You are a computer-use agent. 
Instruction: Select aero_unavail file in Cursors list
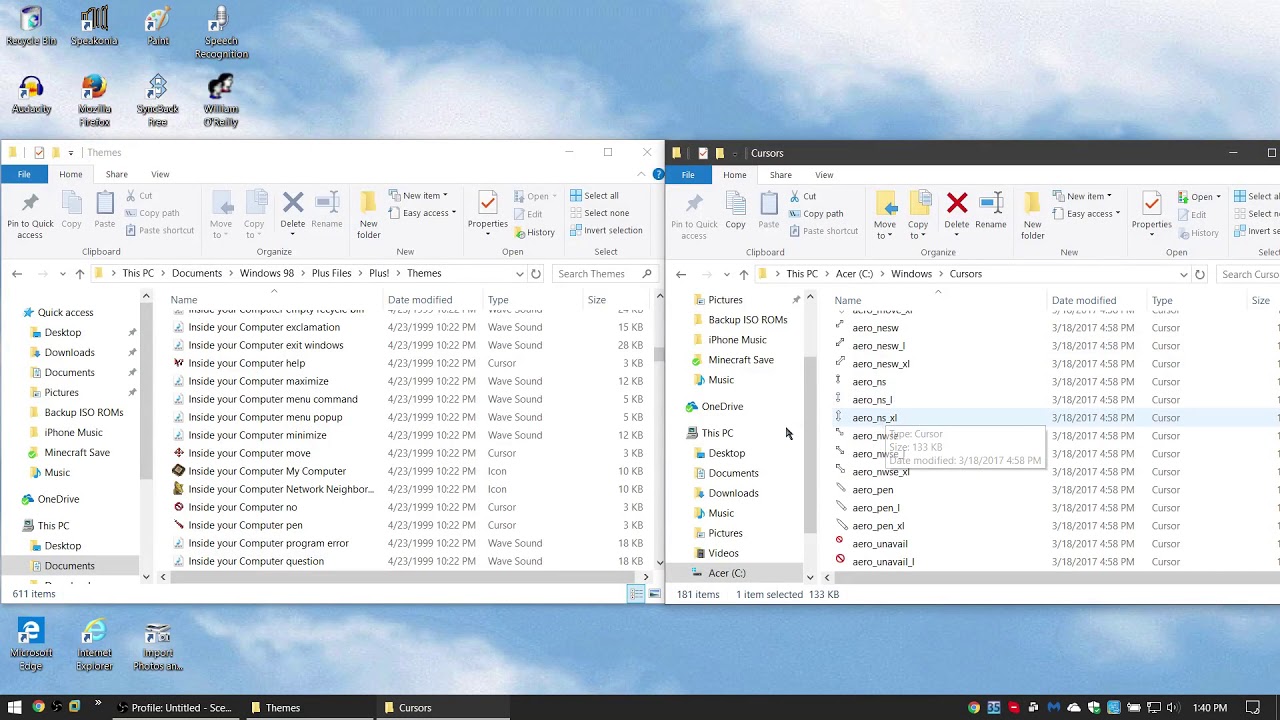(880, 544)
